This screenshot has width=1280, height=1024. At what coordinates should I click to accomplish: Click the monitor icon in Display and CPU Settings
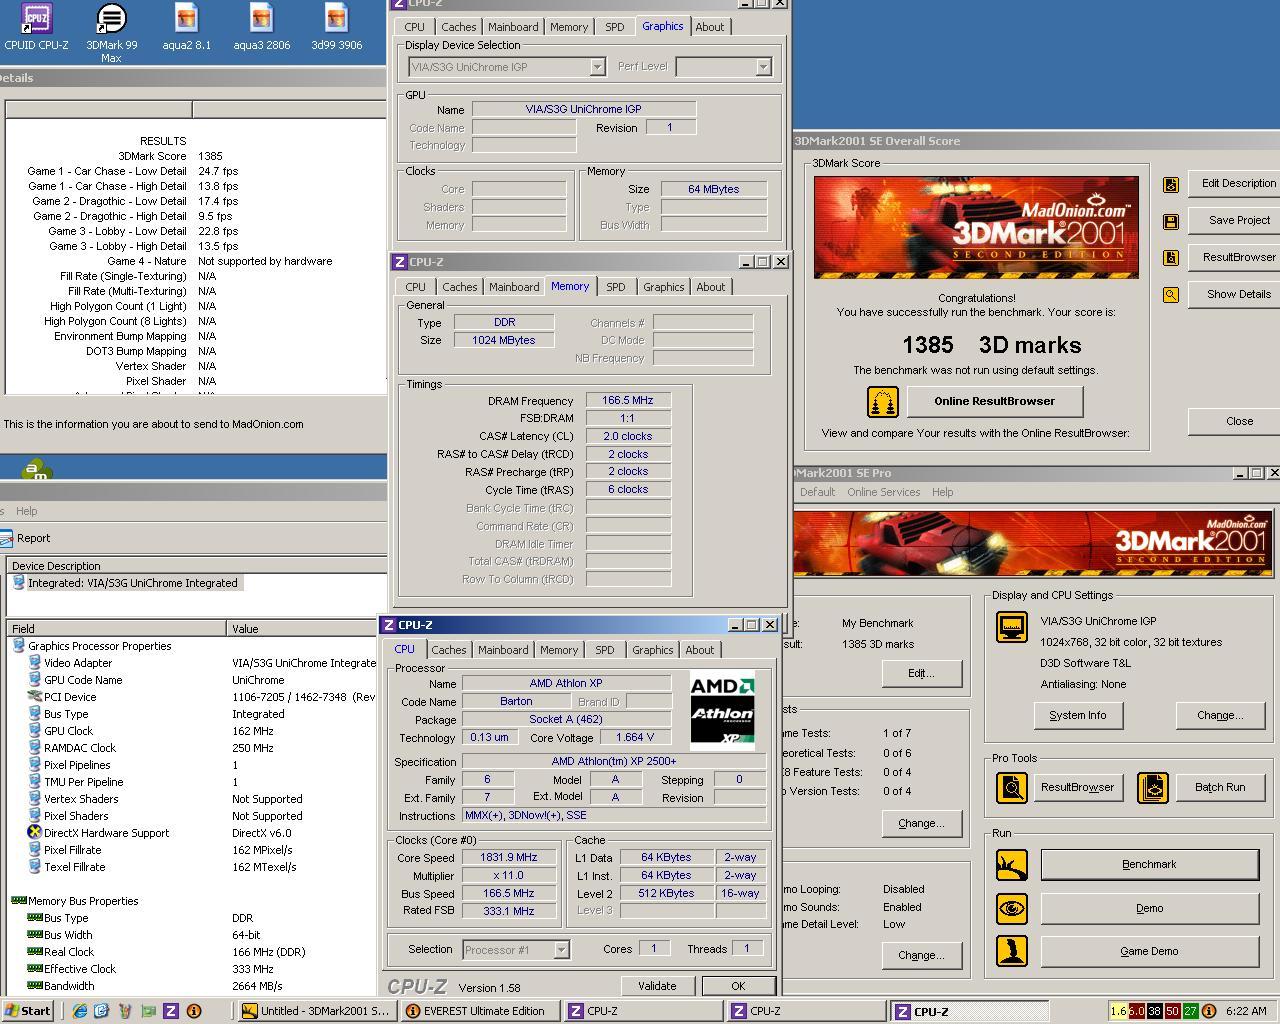[1012, 627]
